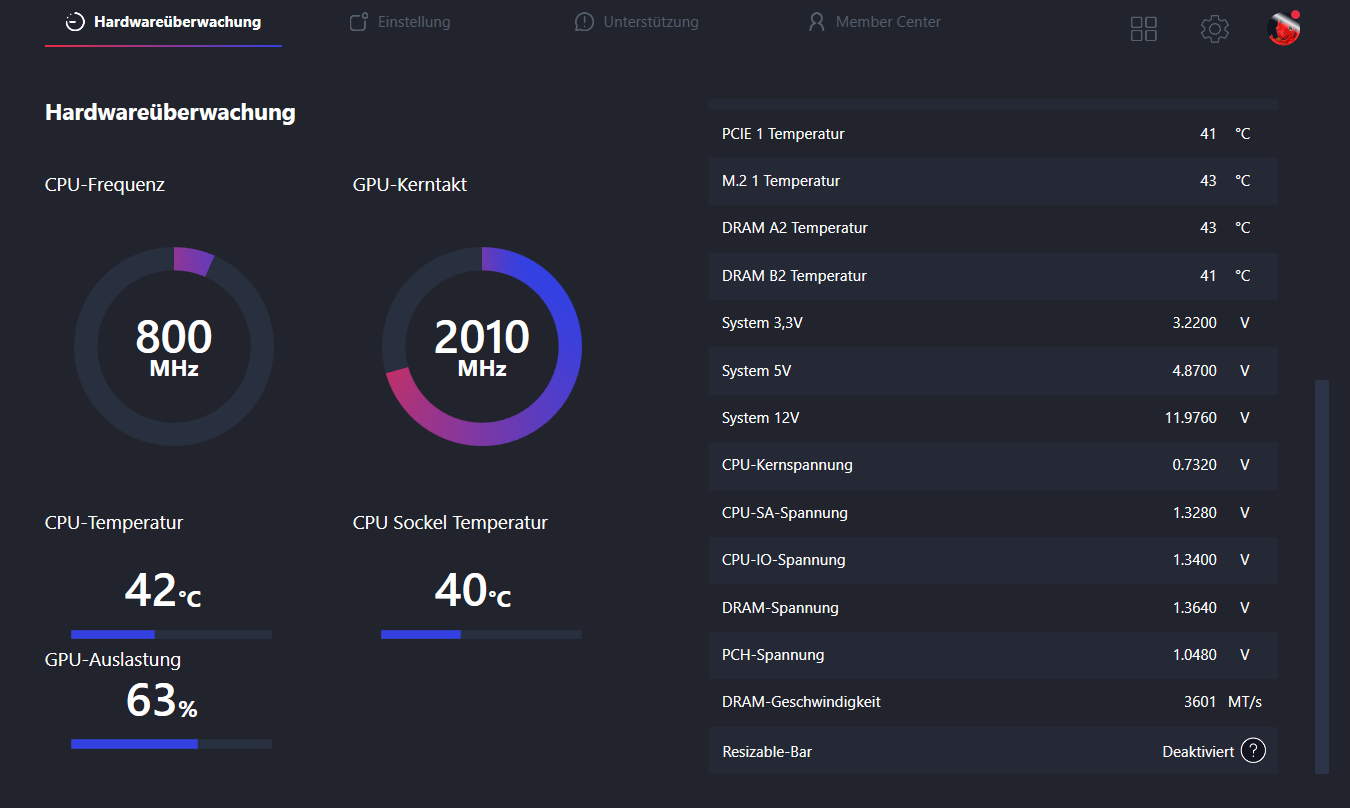Click the GPU-Kerntakt ring gauge
The height and width of the screenshot is (808, 1350).
coord(482,346)
